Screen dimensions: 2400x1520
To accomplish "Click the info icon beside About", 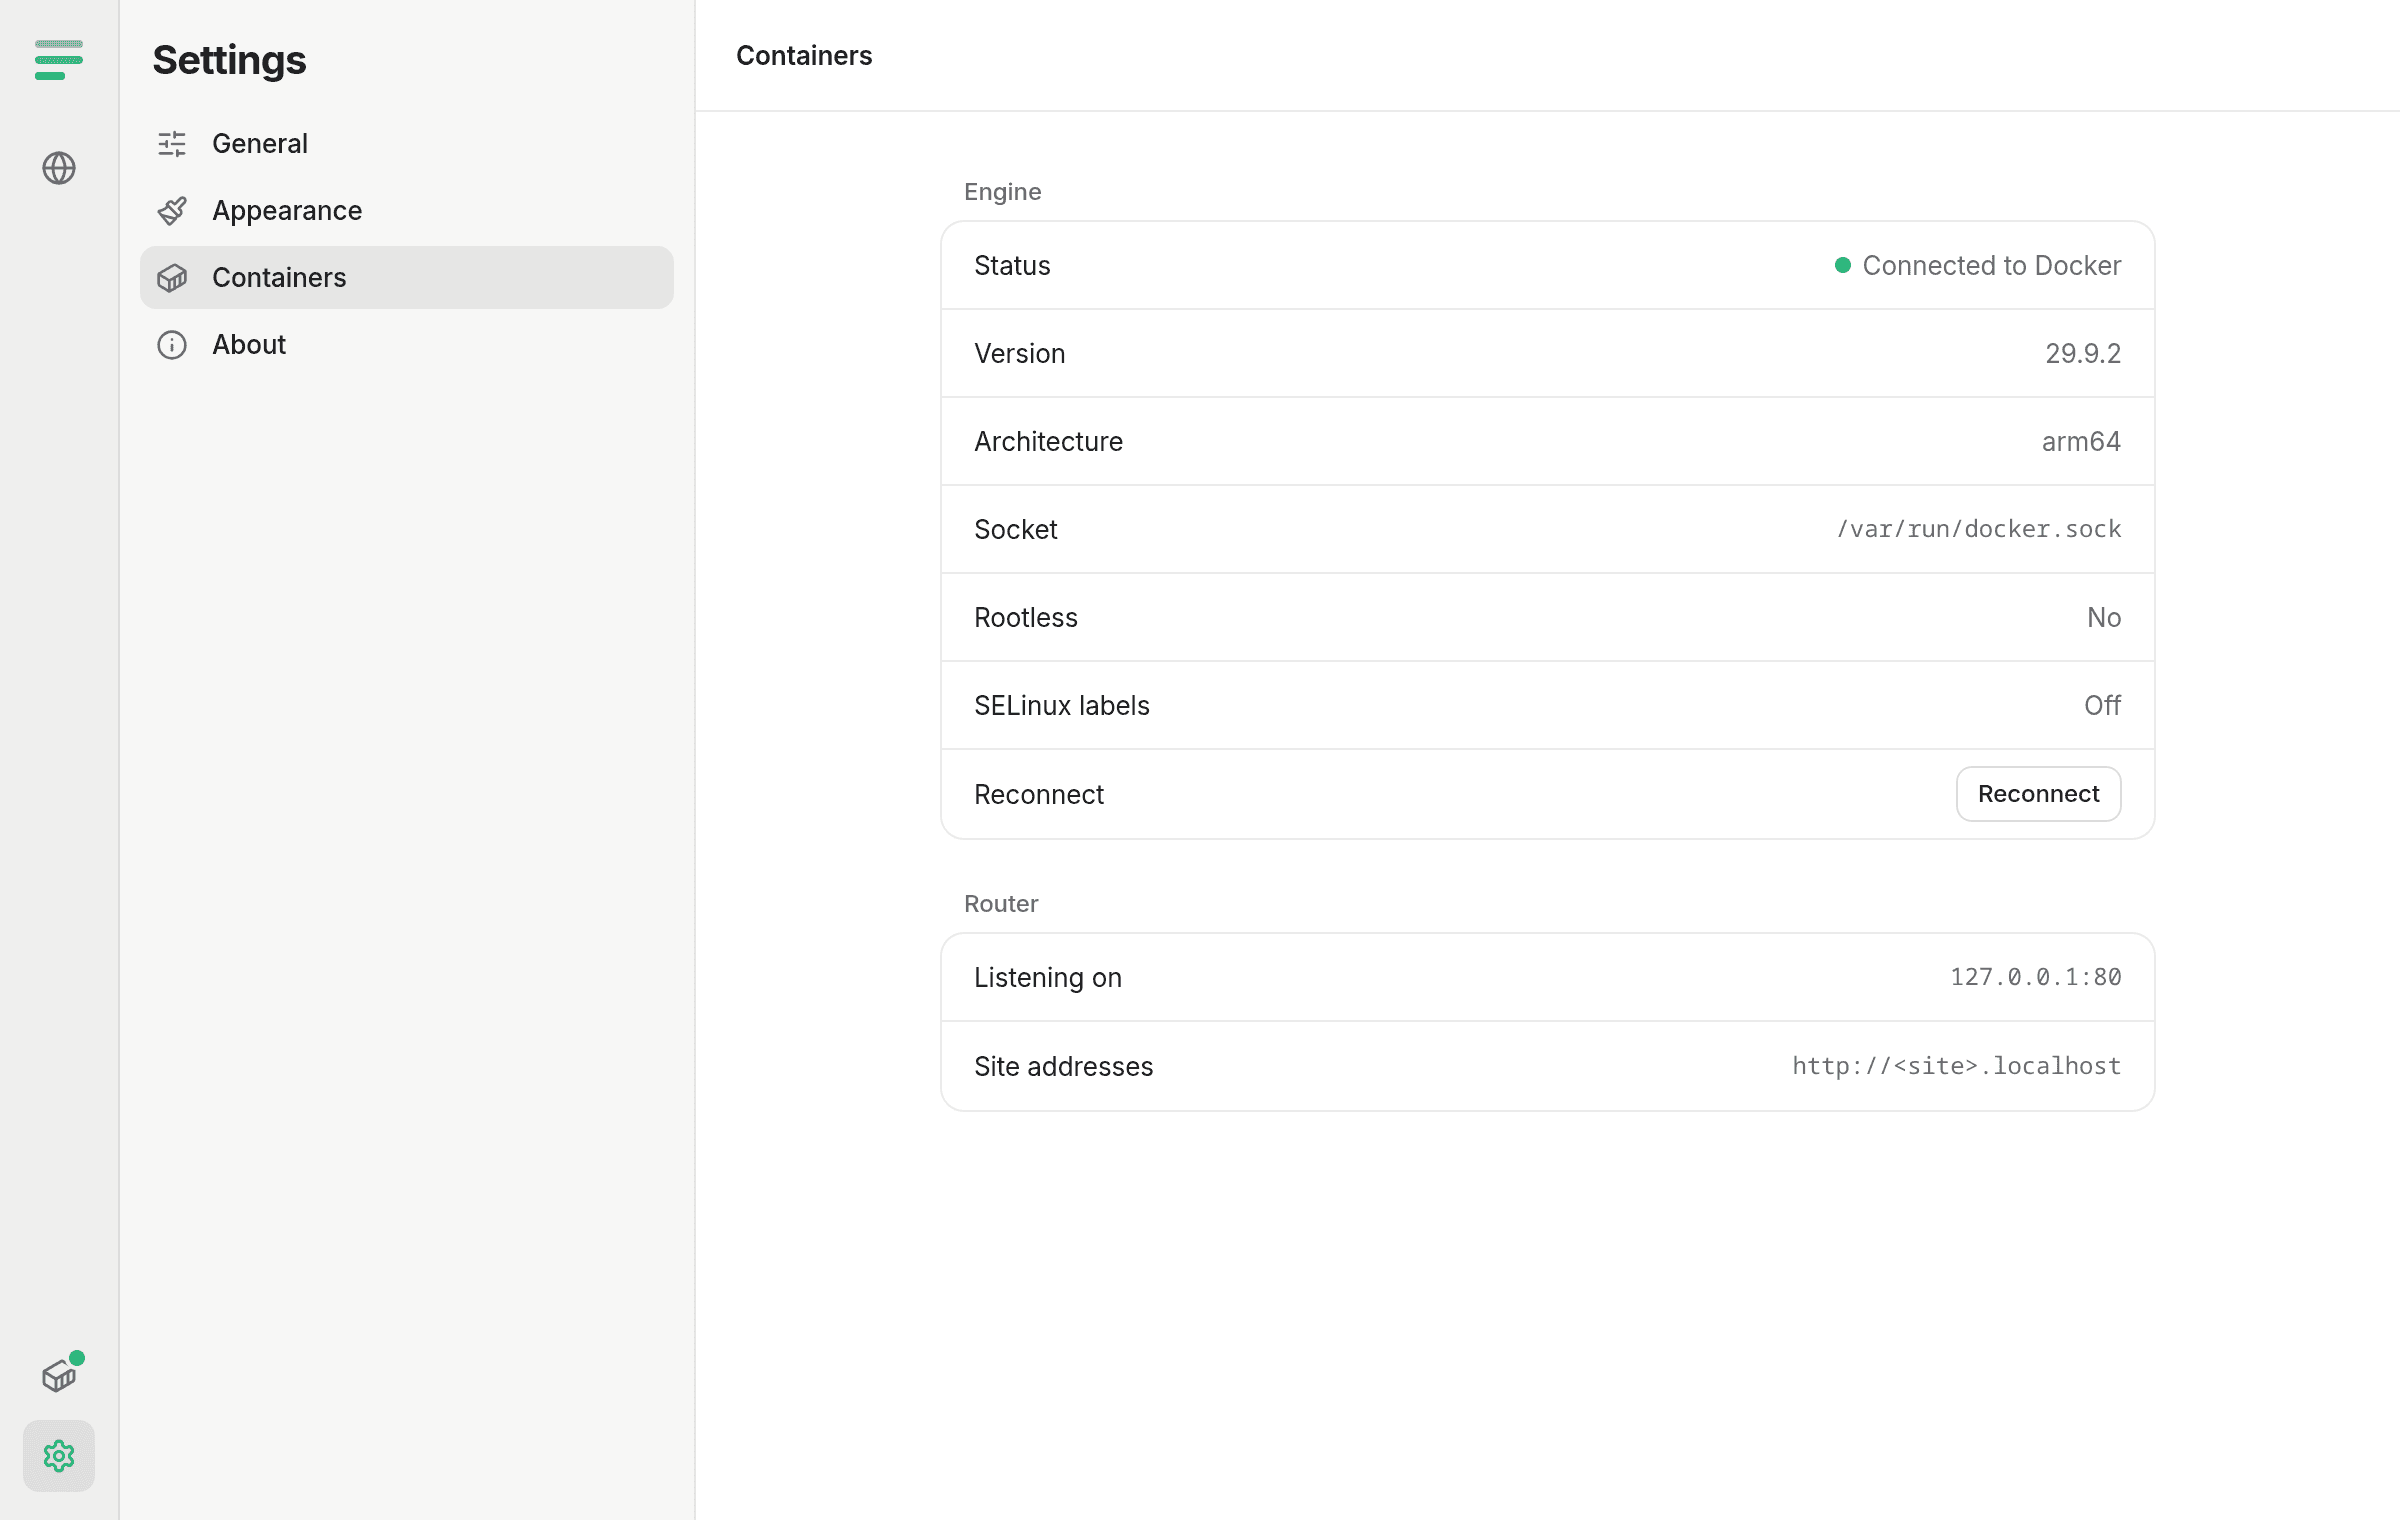I will coord(172,345).
